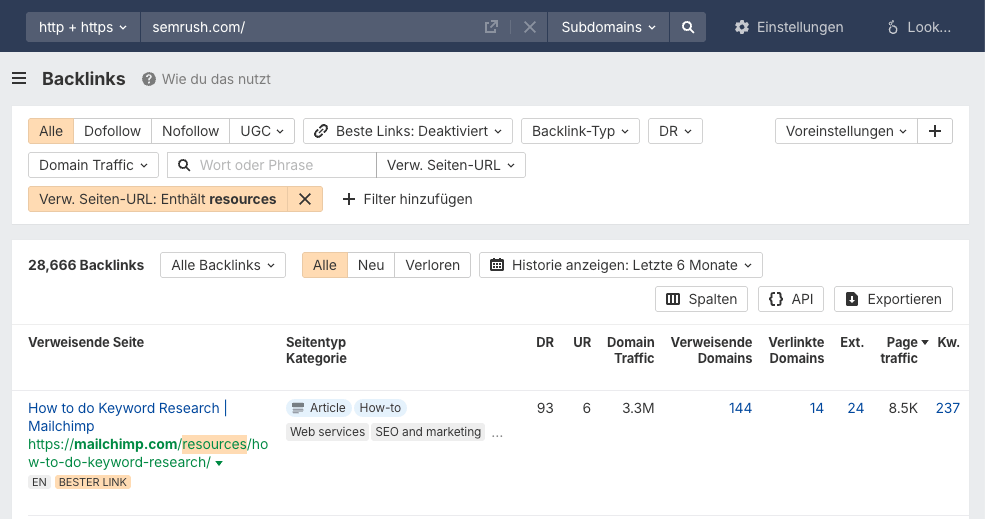
Task: Select the Alle link type filter
Action: pos(51,131)
